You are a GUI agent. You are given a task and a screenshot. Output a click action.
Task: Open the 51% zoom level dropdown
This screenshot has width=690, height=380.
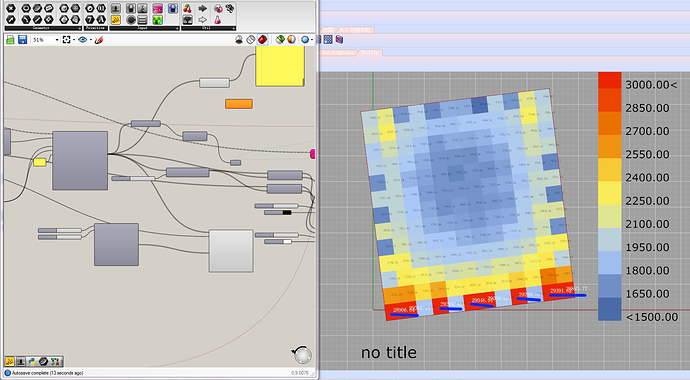click(x=45, y=40)
